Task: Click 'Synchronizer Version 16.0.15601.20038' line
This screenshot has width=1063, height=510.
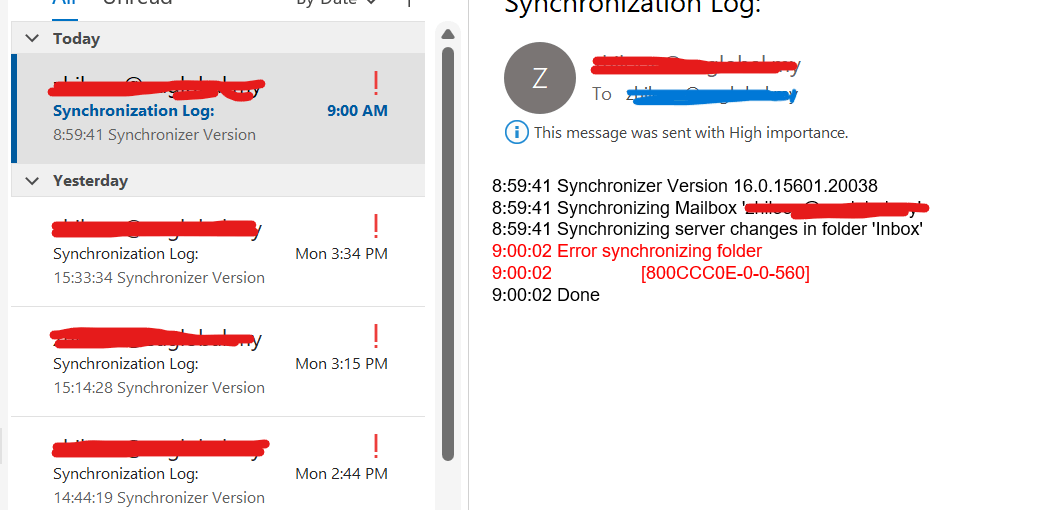Action: (685, 186)
